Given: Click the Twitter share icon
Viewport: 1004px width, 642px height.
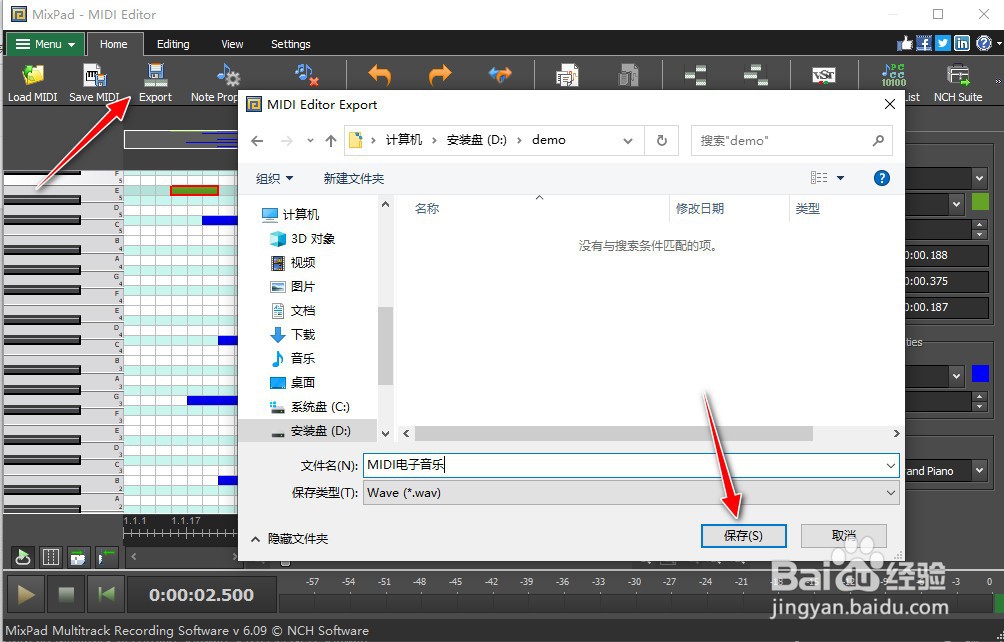Looking at the screenshot, I should point(943,43).
